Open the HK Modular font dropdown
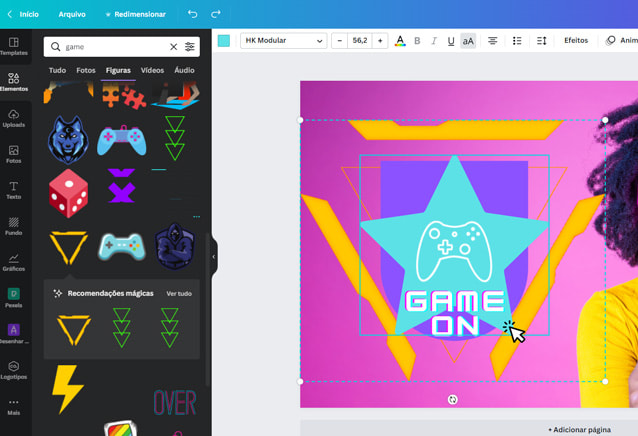This screenshot has height=436, width=638. tap(284, 41)
